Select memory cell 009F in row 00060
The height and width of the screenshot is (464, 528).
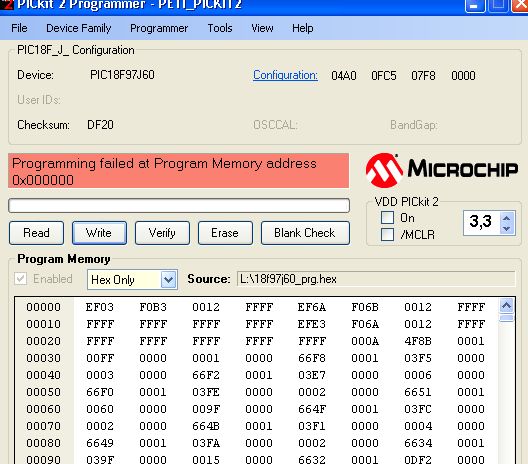pyautogui.click(x=206, y=409)
